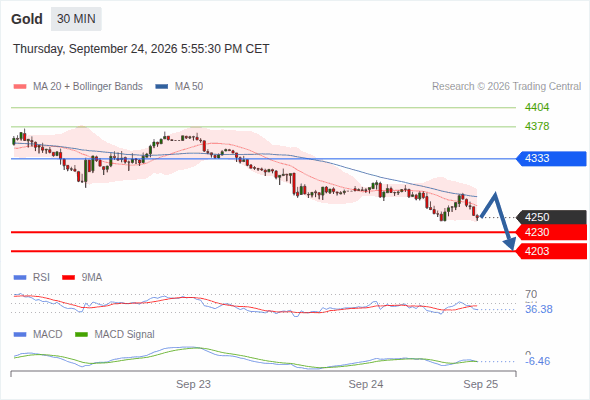Screen dimensions: 590x400
Task: Click the green MACD Signal legend swatch
Action: pyautogui.click(x=81, y=335)
